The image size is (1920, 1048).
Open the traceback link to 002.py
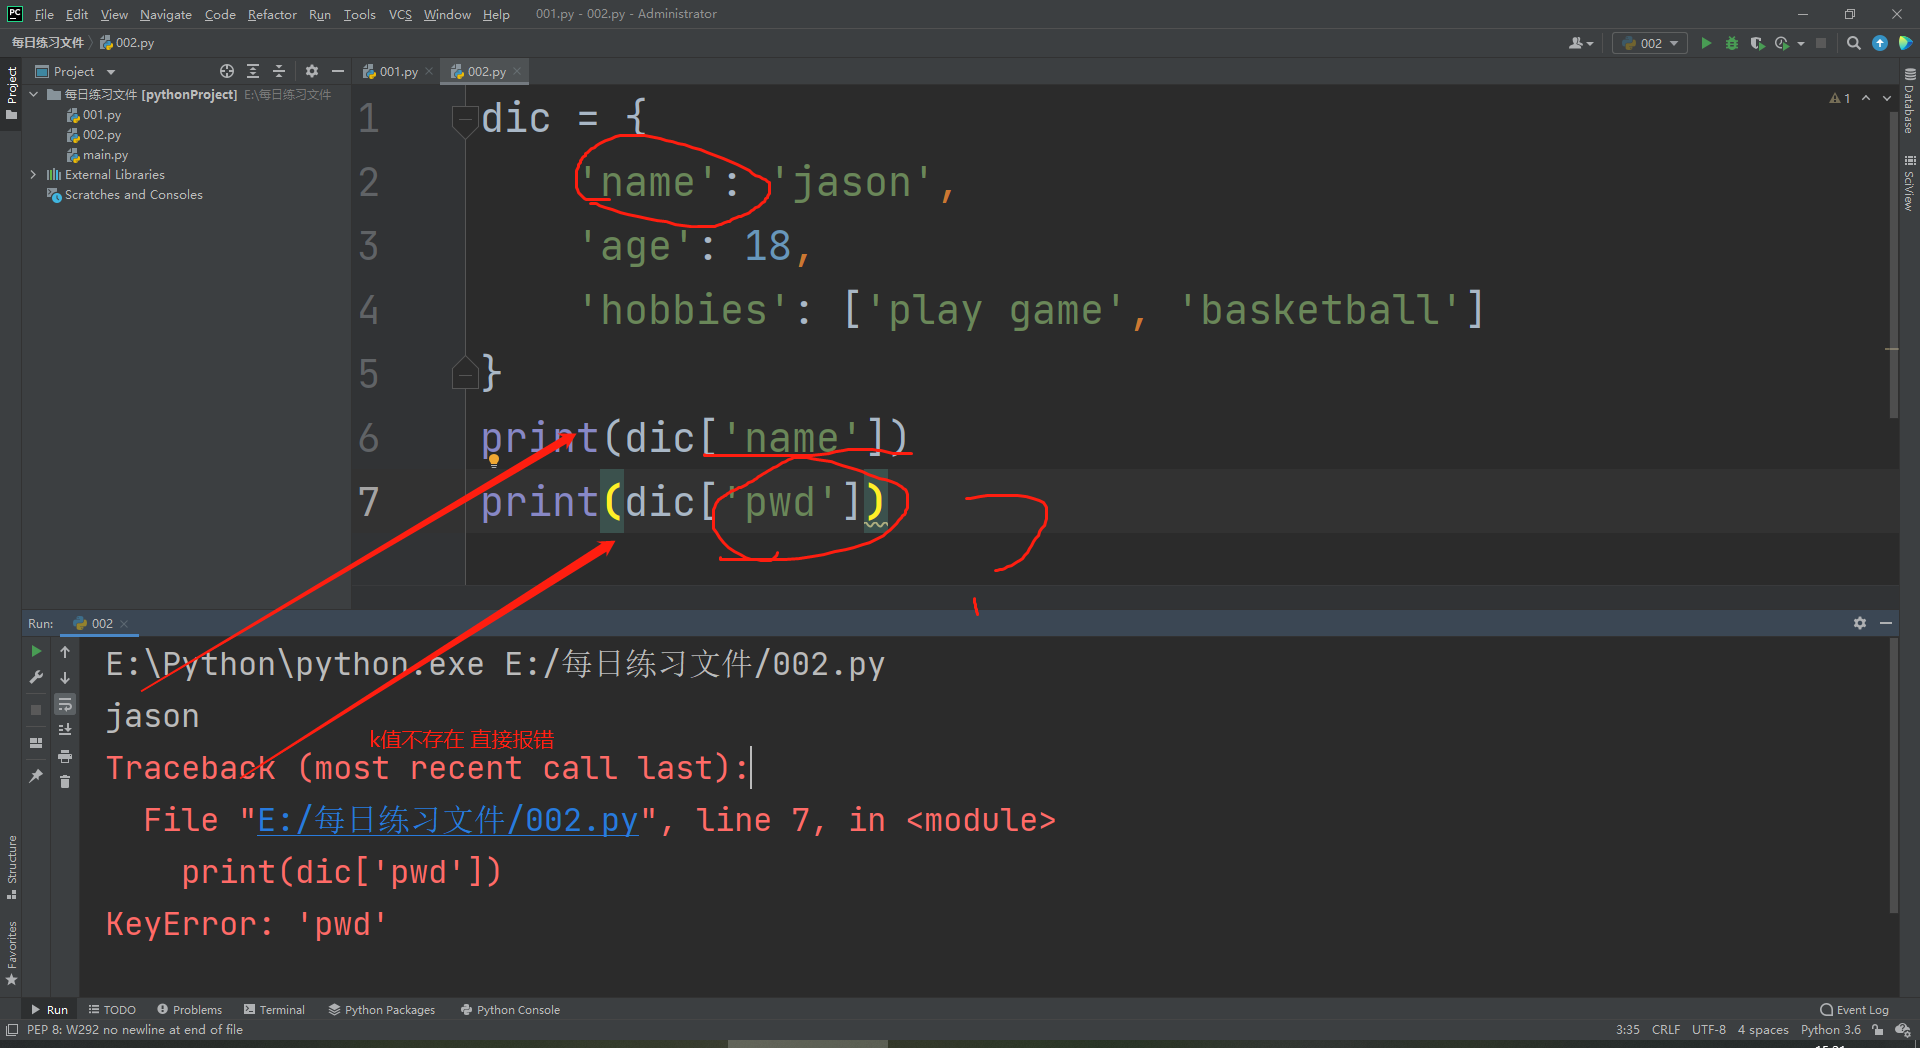(x=447, y=820)
